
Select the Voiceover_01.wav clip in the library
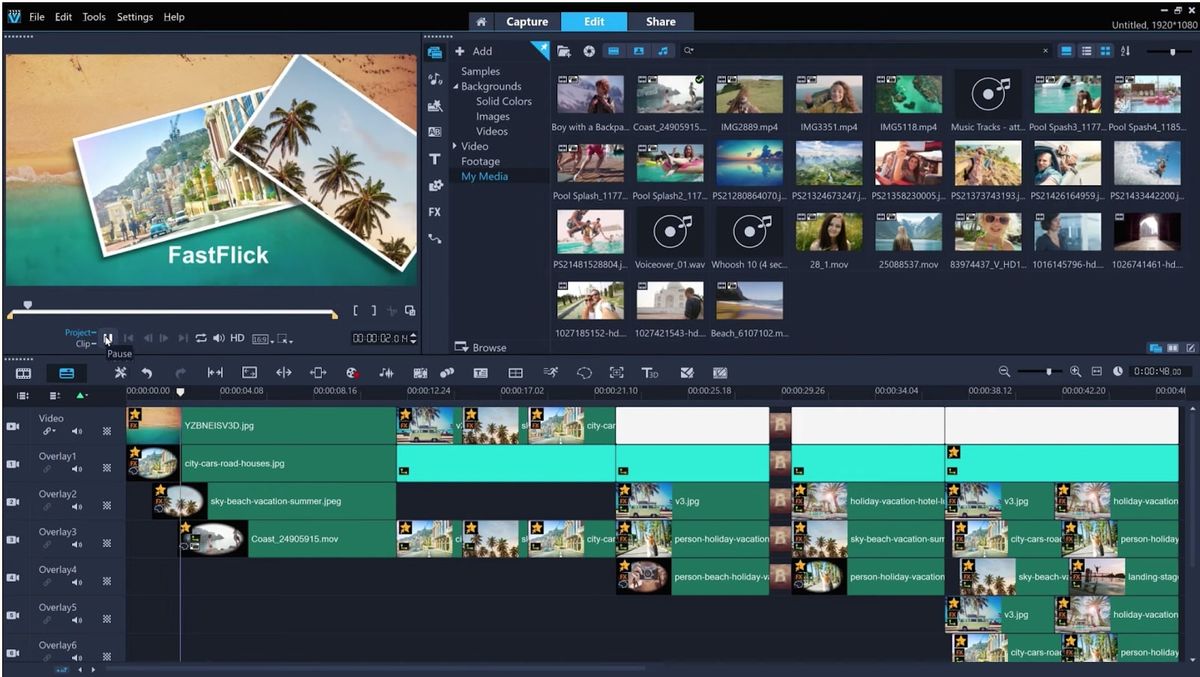coord(669,233)
